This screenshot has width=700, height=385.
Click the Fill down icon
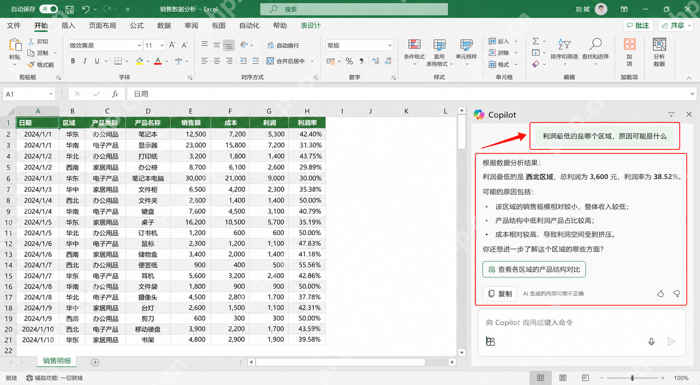point(536,53)
